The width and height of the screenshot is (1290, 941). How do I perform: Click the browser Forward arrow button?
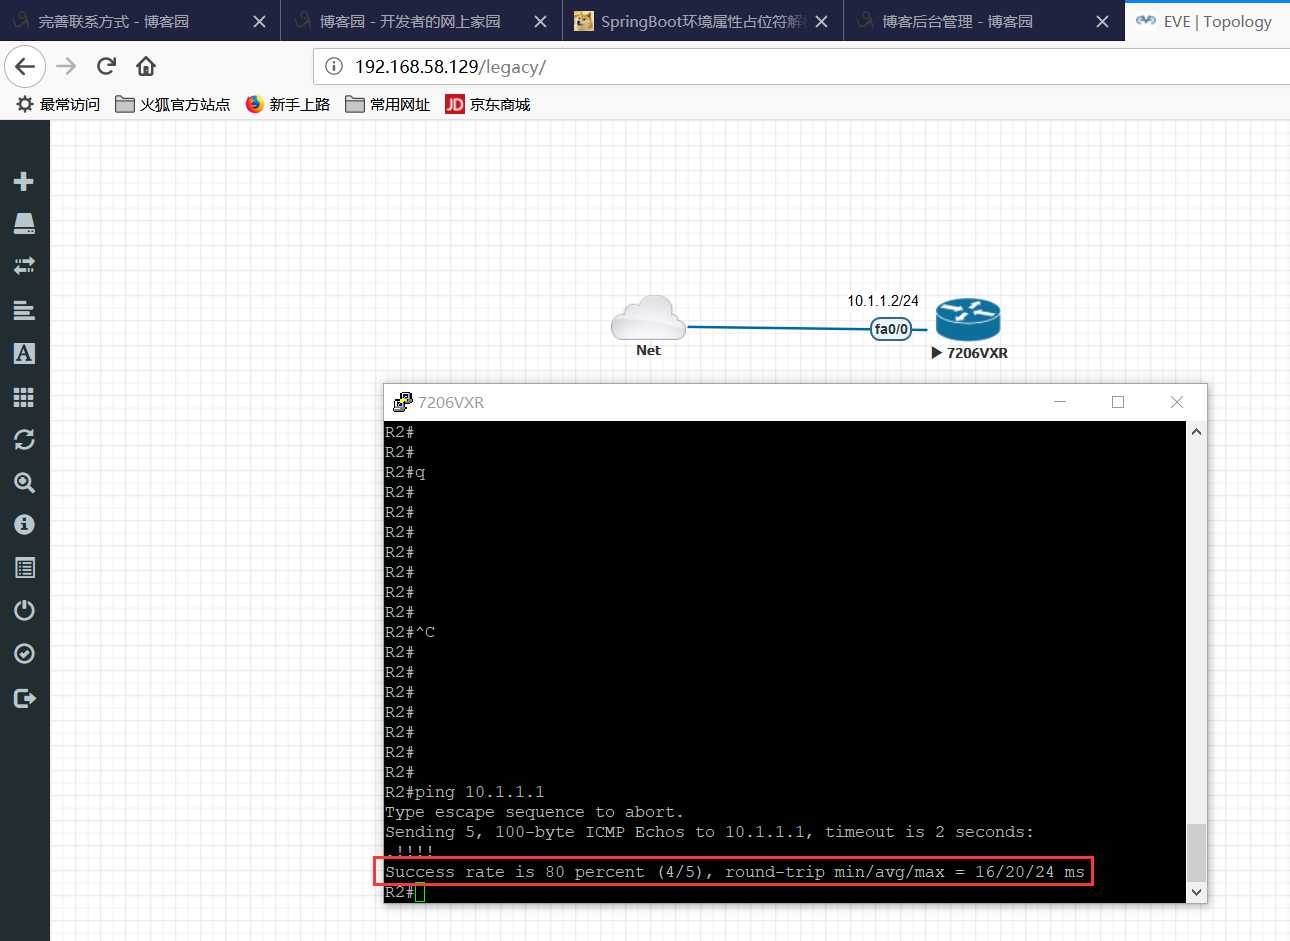[x=66, y=67]
